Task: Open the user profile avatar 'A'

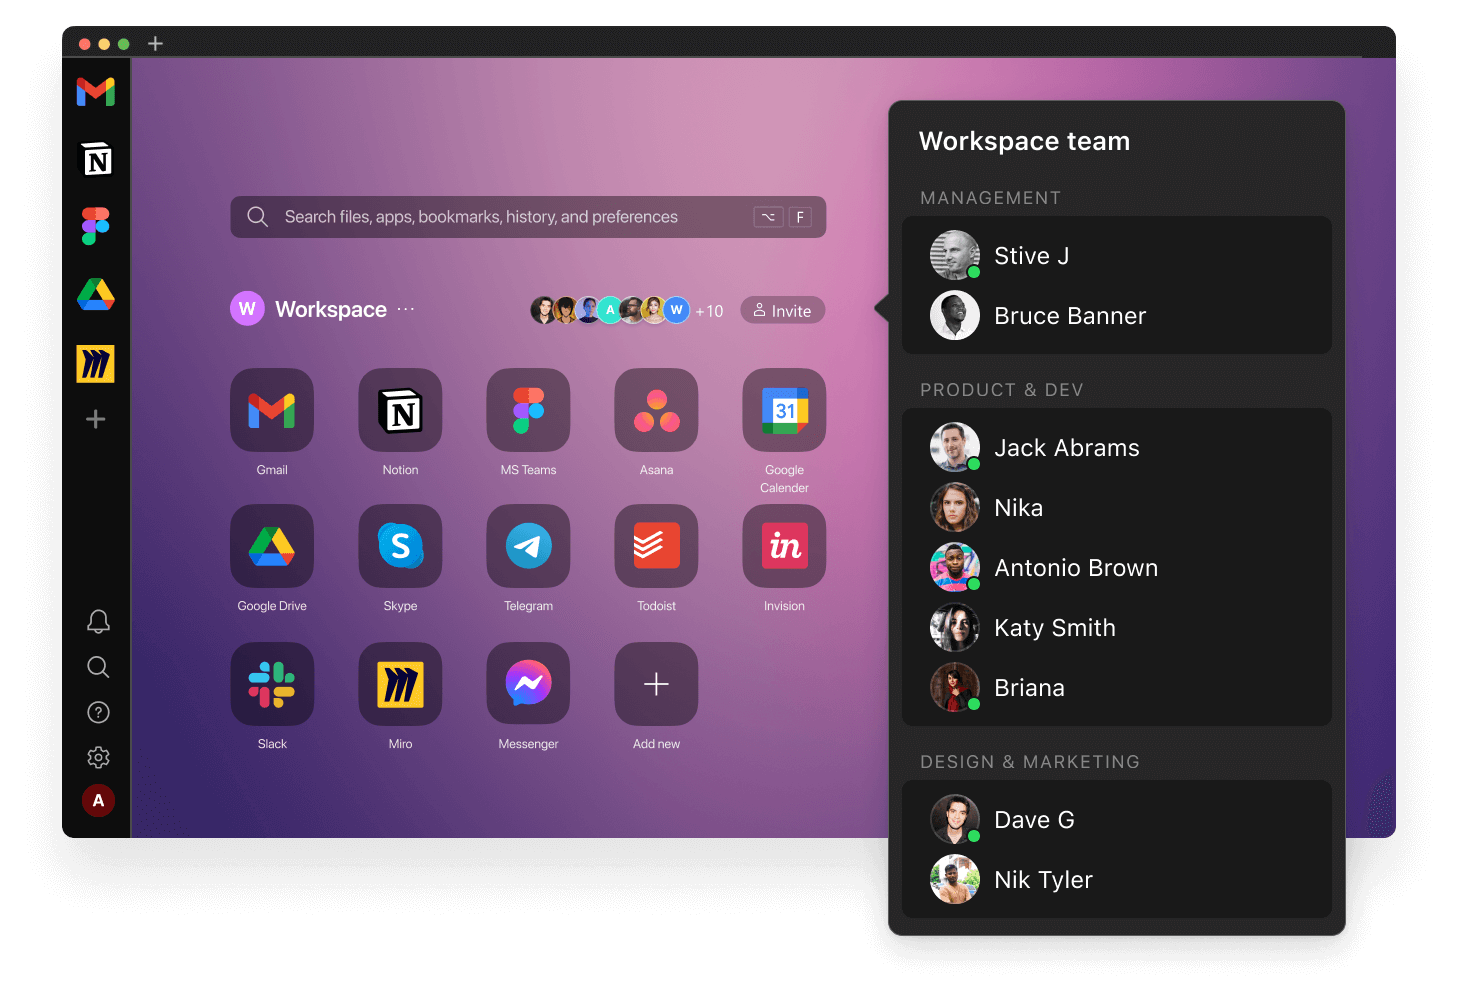Action: pos(98,800)
